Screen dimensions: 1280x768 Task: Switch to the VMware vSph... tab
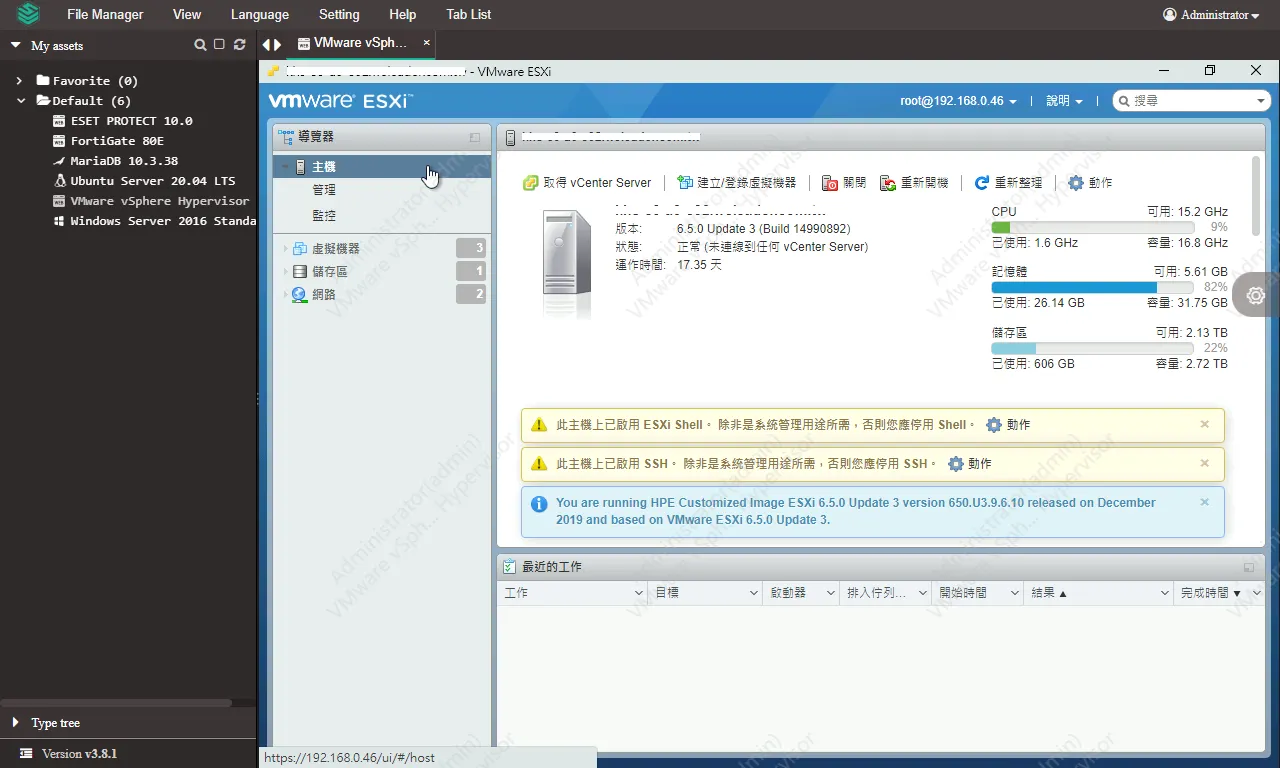pos(360,44)
